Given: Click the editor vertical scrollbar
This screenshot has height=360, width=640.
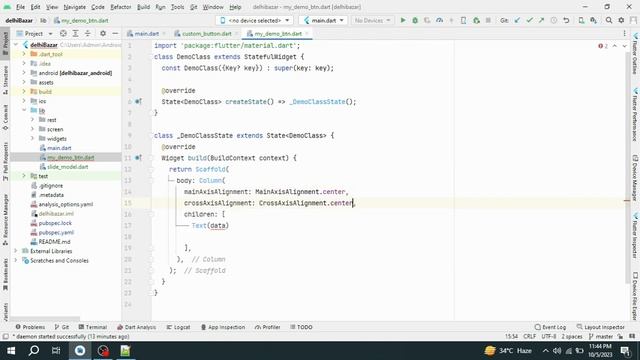Looking at the screenshot, I should [x=627, y=167].
